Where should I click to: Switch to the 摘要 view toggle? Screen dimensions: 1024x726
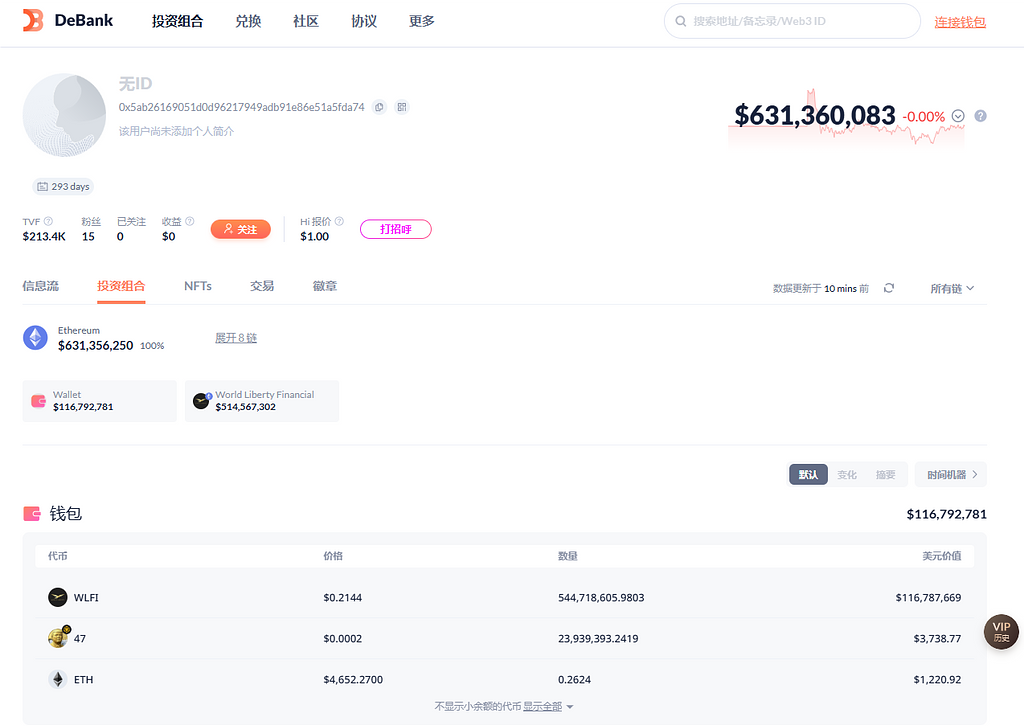click(x=886, y=474)
